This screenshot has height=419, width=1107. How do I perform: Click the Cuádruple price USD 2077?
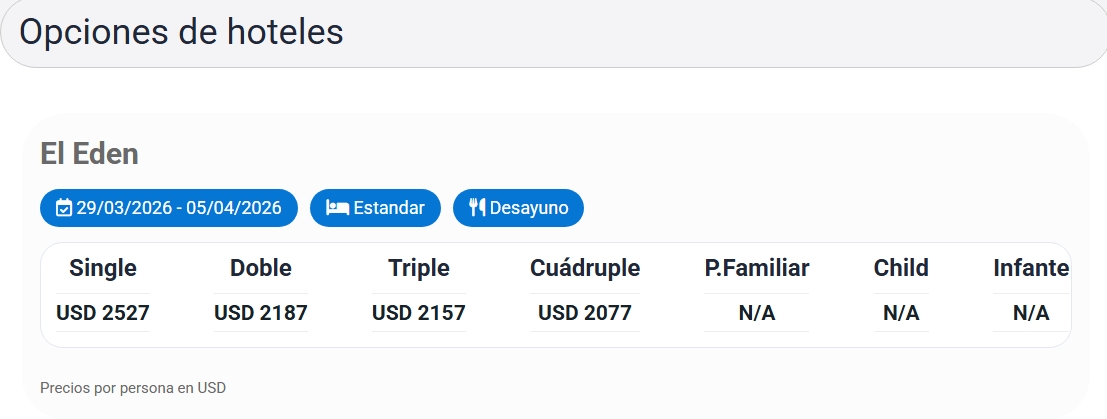click(585, 313)
